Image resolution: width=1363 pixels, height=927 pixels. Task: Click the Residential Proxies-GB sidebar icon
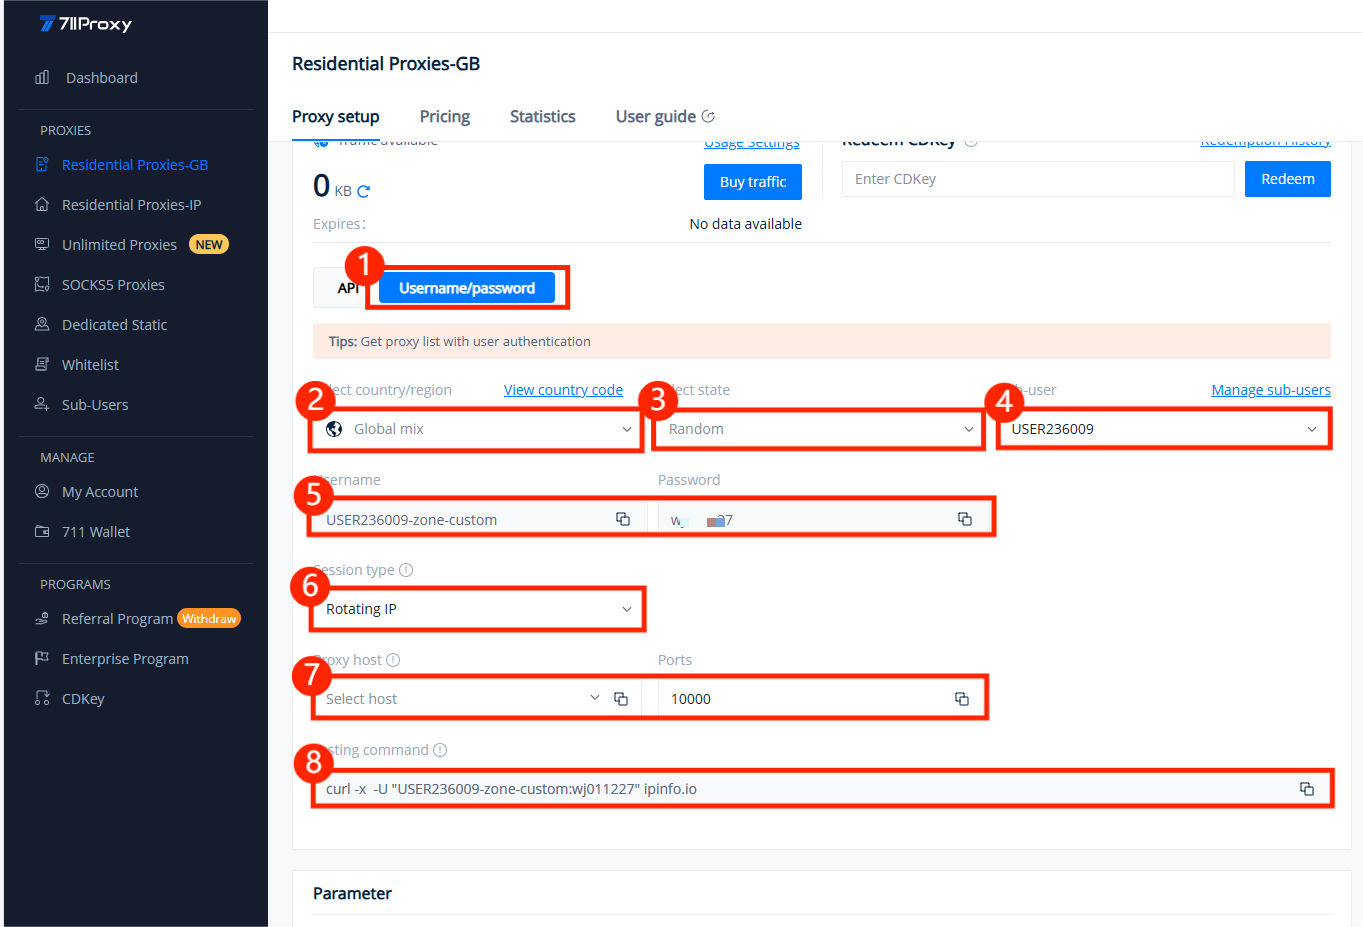click(42, 164)
